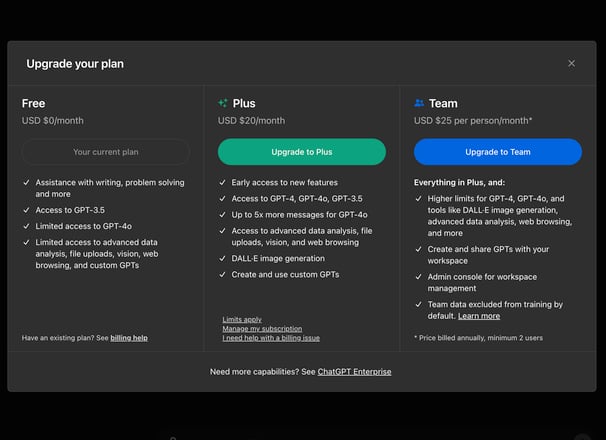
Task: Open the Learn more link about training
Action: point(479,316)
